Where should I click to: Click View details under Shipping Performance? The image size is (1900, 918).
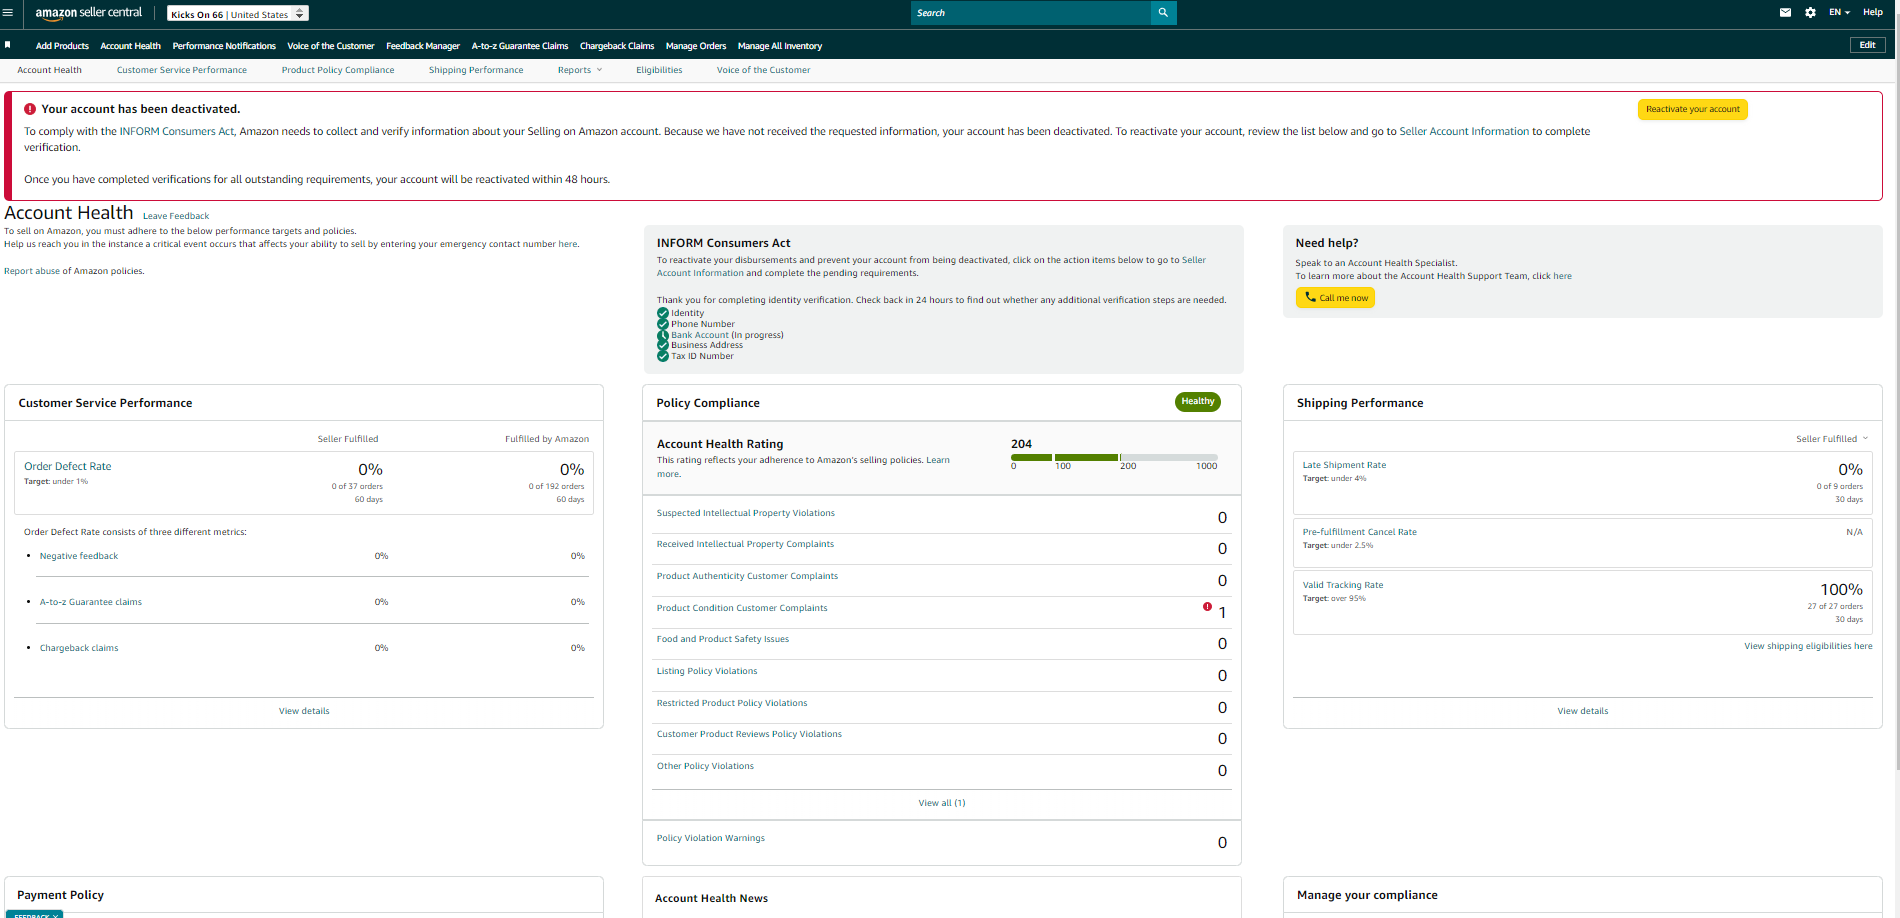point(1583,711)
